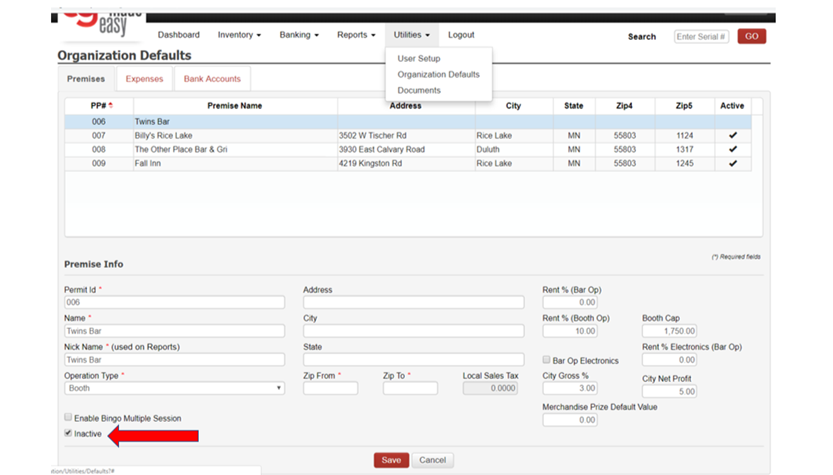
Task: Expand the Inventory menu
Action: click(239, 35)
